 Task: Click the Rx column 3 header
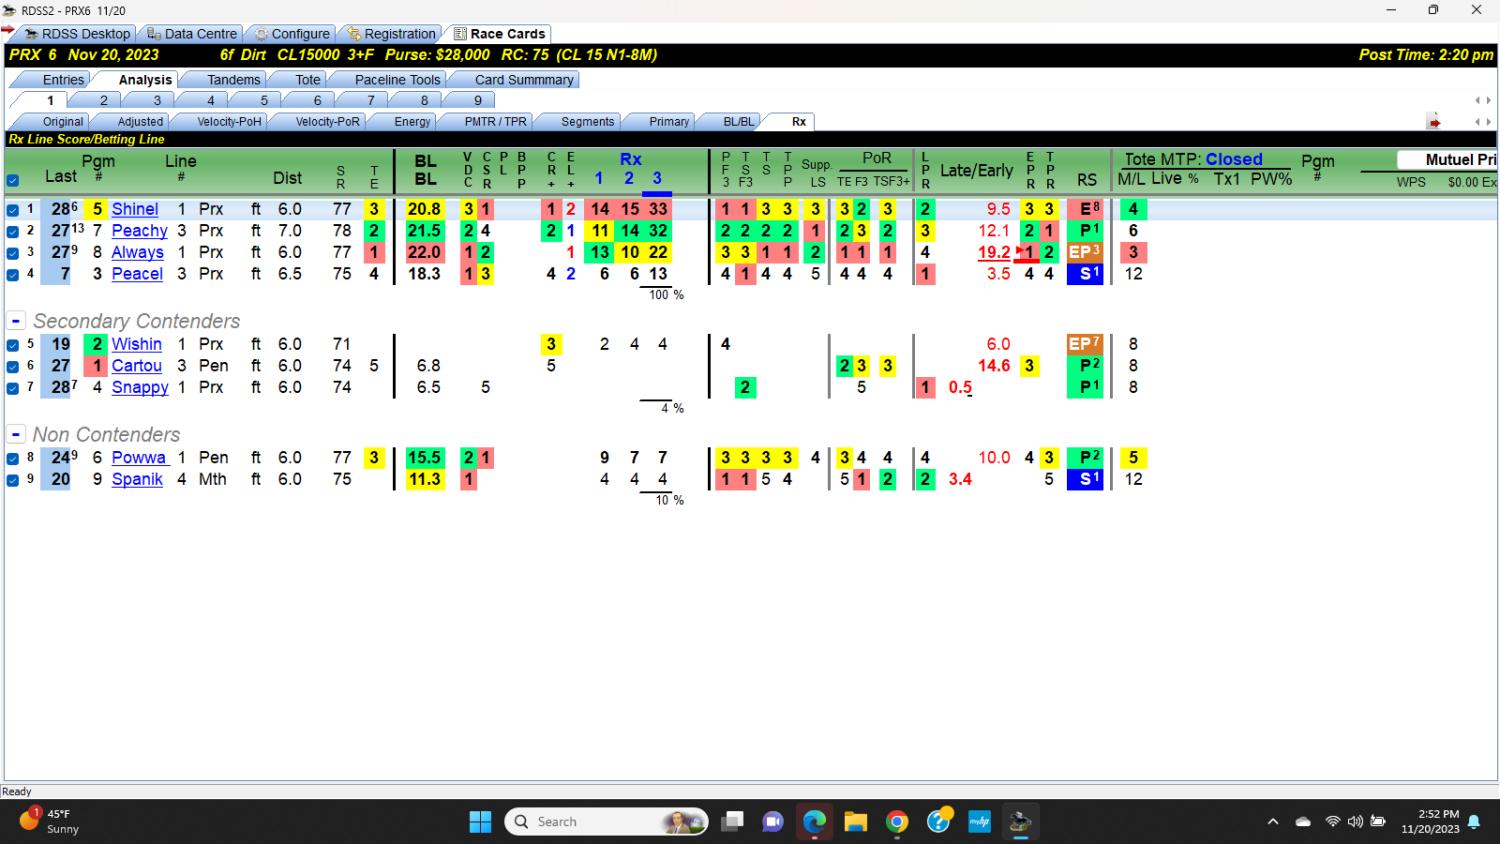(657, 178)
